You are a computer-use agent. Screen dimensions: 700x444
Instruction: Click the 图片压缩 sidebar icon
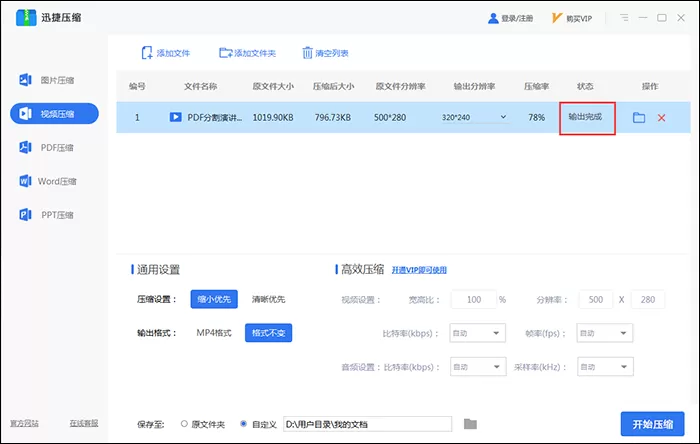pos(25,80)
